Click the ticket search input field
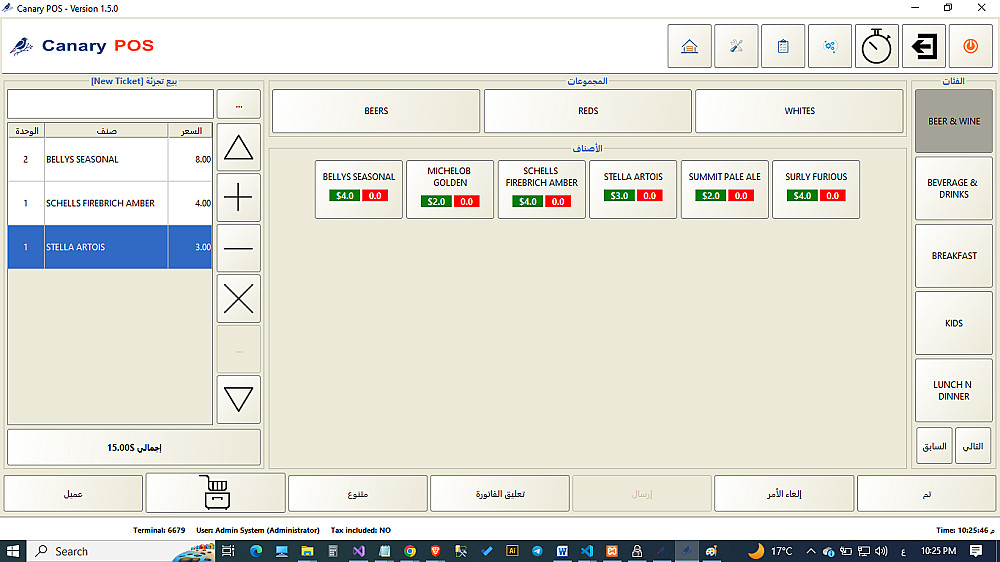Image resolution: width=1000 pixels, height=562 pixels. [x=110, y=104]
